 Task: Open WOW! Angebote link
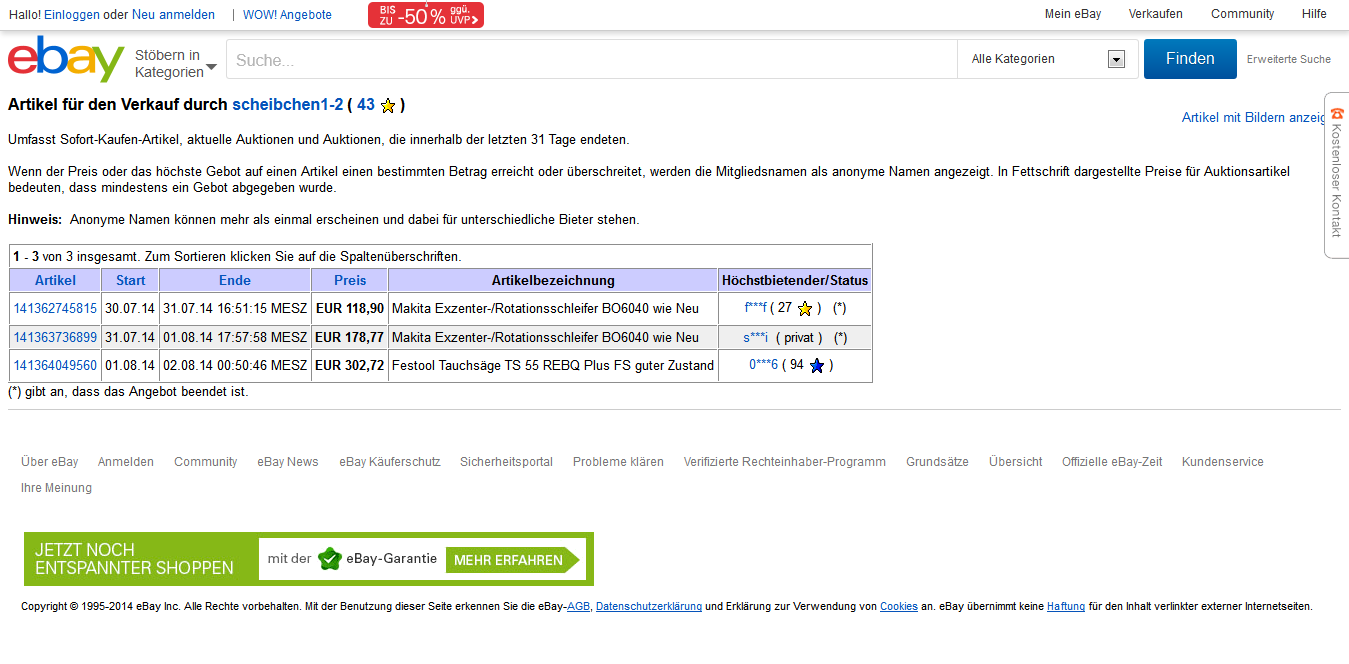[x=287, y=15]
